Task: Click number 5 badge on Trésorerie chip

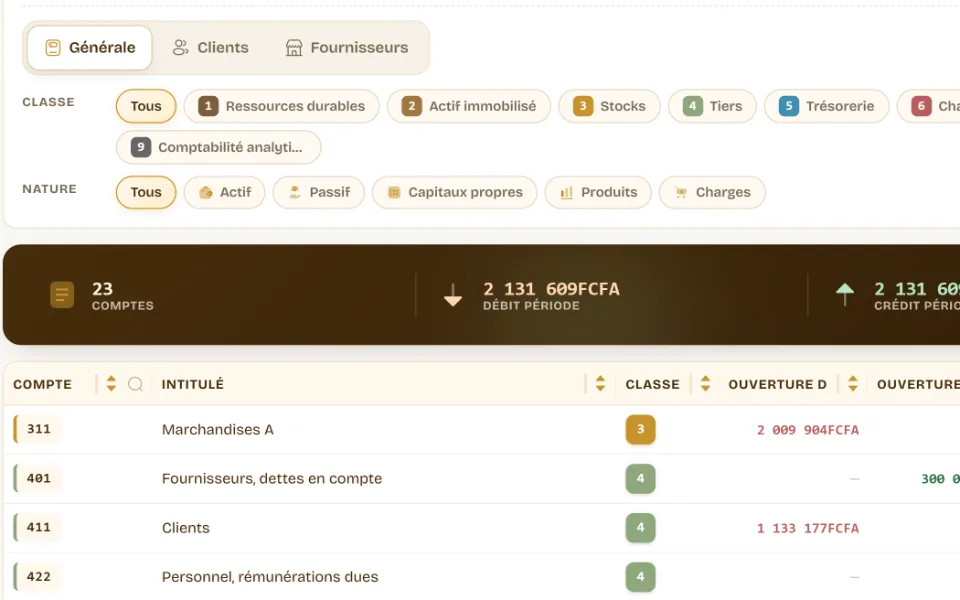Action: (x=789, y=106)
